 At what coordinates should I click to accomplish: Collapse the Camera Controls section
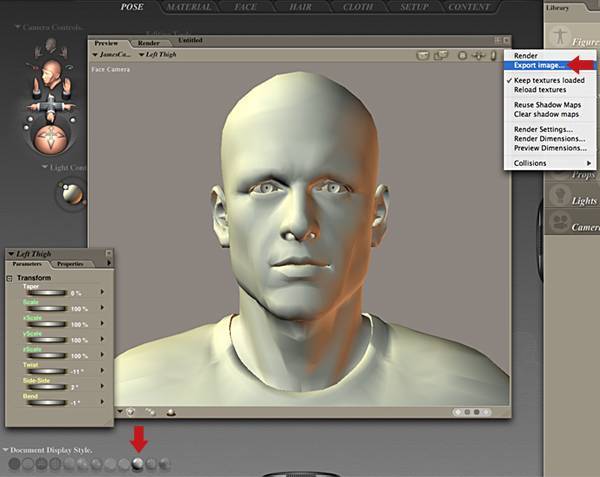point(18,27)
